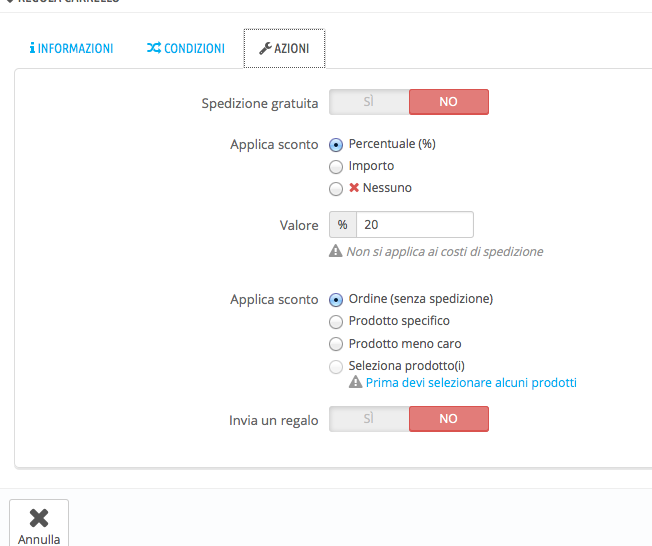Viewport: 652px width, 546px height.
Task: Click the X icon on Annulla button
Action: [39, 518]
